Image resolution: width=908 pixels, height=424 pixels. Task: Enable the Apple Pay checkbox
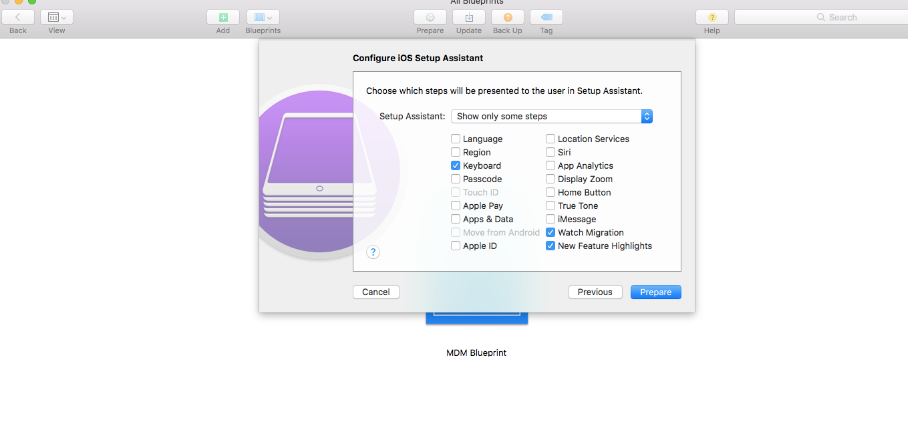[456, 206]
